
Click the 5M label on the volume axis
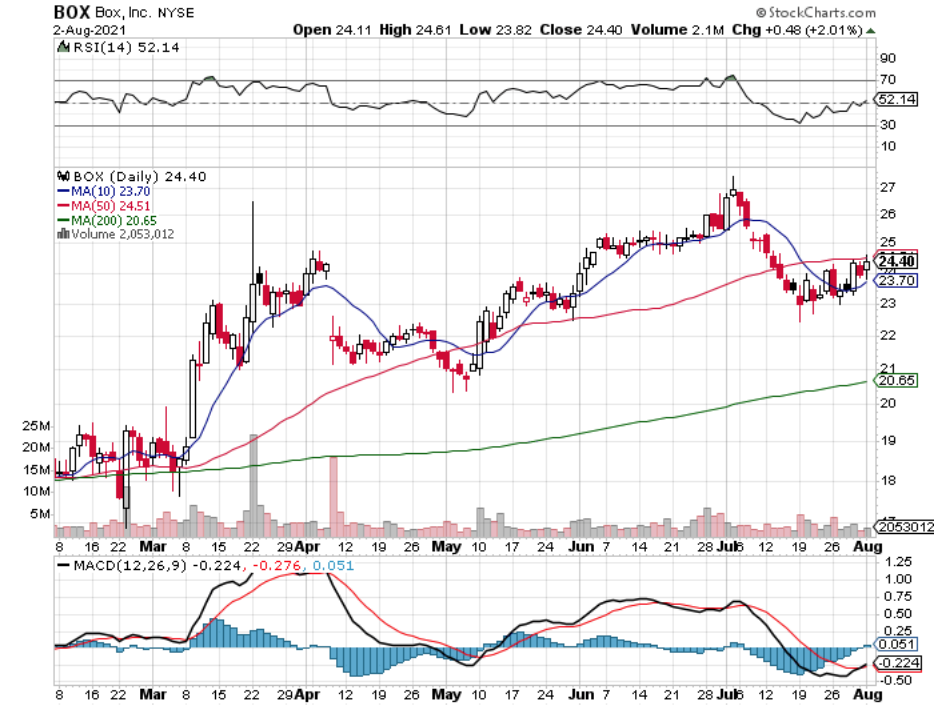[x=40, y=514]
